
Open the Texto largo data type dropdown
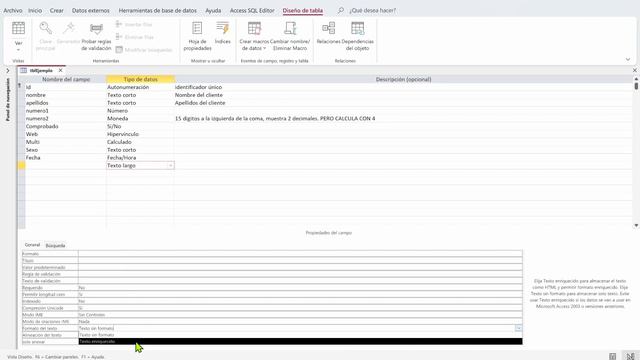click(171, 165)
